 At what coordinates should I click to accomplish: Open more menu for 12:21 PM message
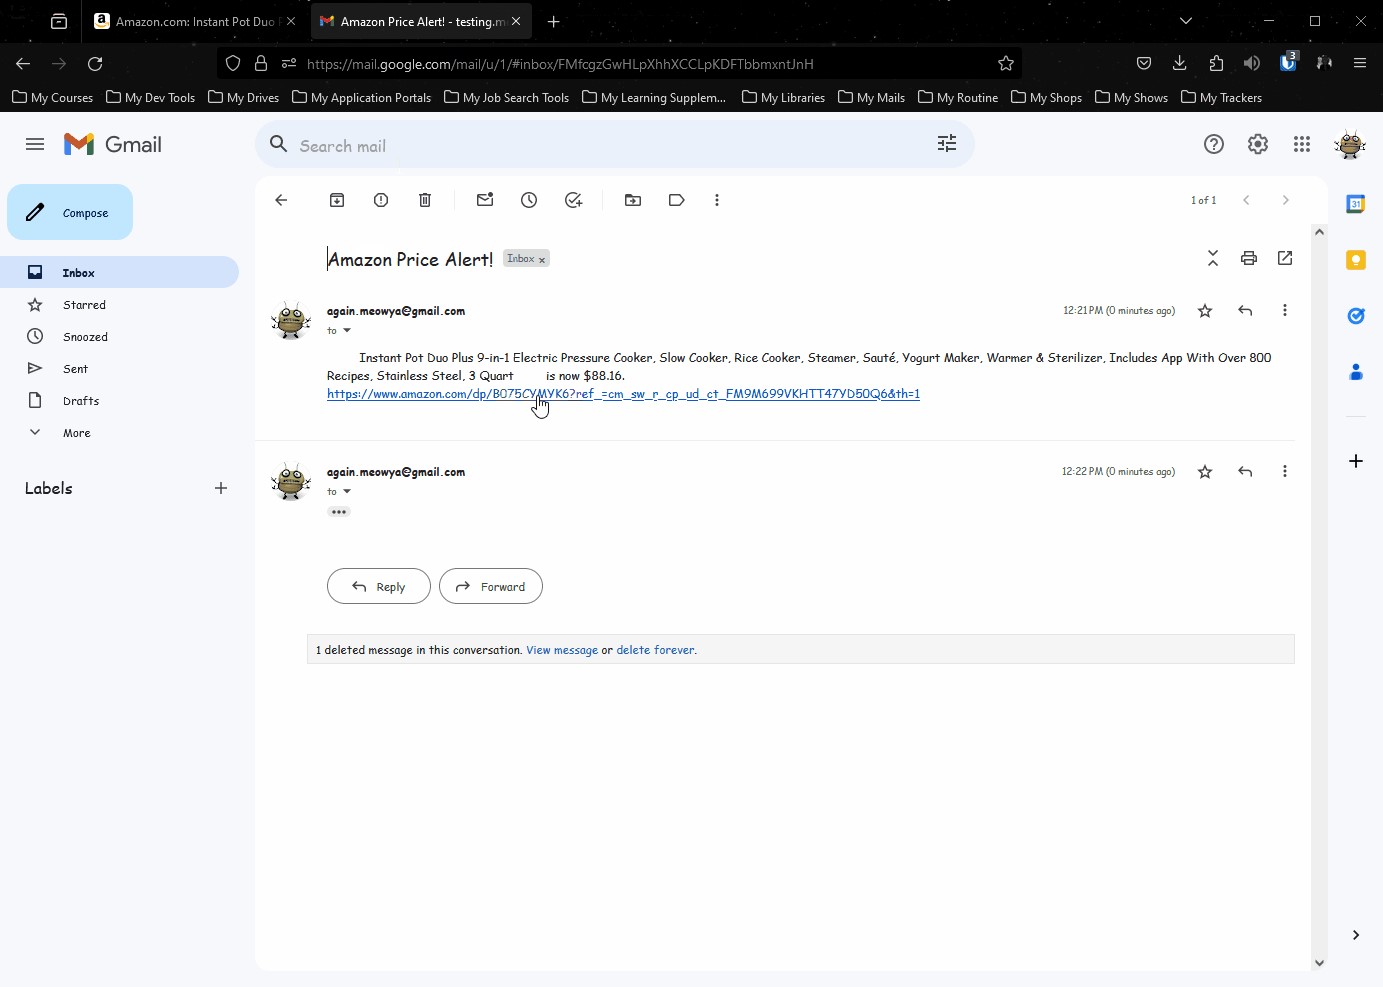tap(1285, 311)
